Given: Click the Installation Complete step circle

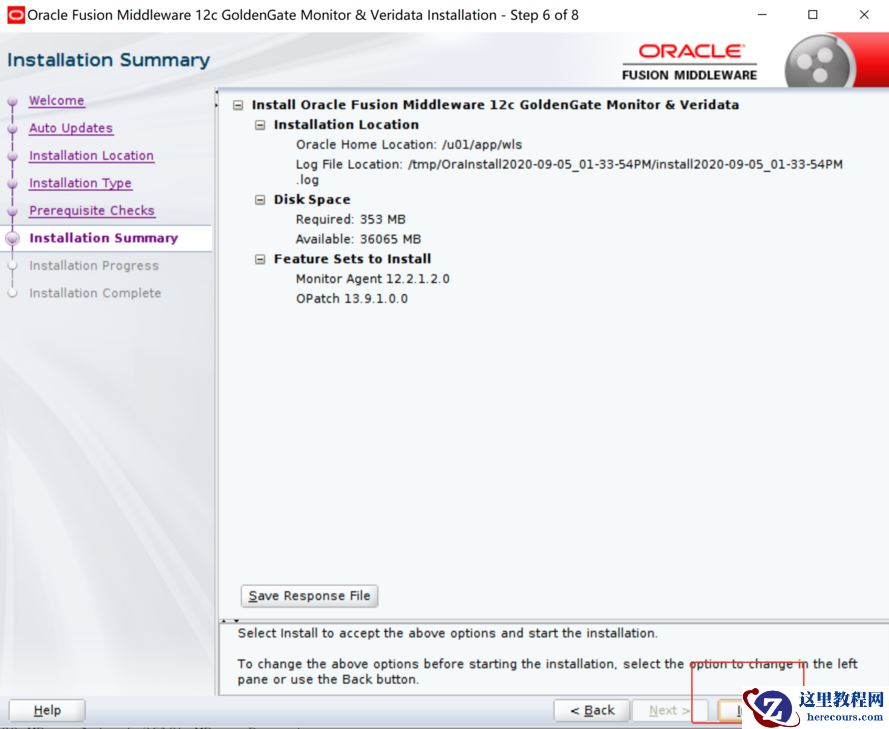Looking at the screenshot, I should click(x=12, y=293).
